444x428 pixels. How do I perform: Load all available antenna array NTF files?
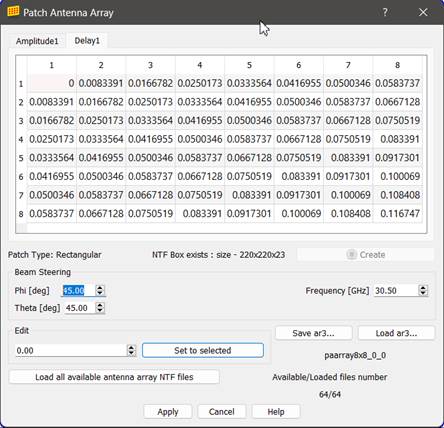[x=114, y=377]
